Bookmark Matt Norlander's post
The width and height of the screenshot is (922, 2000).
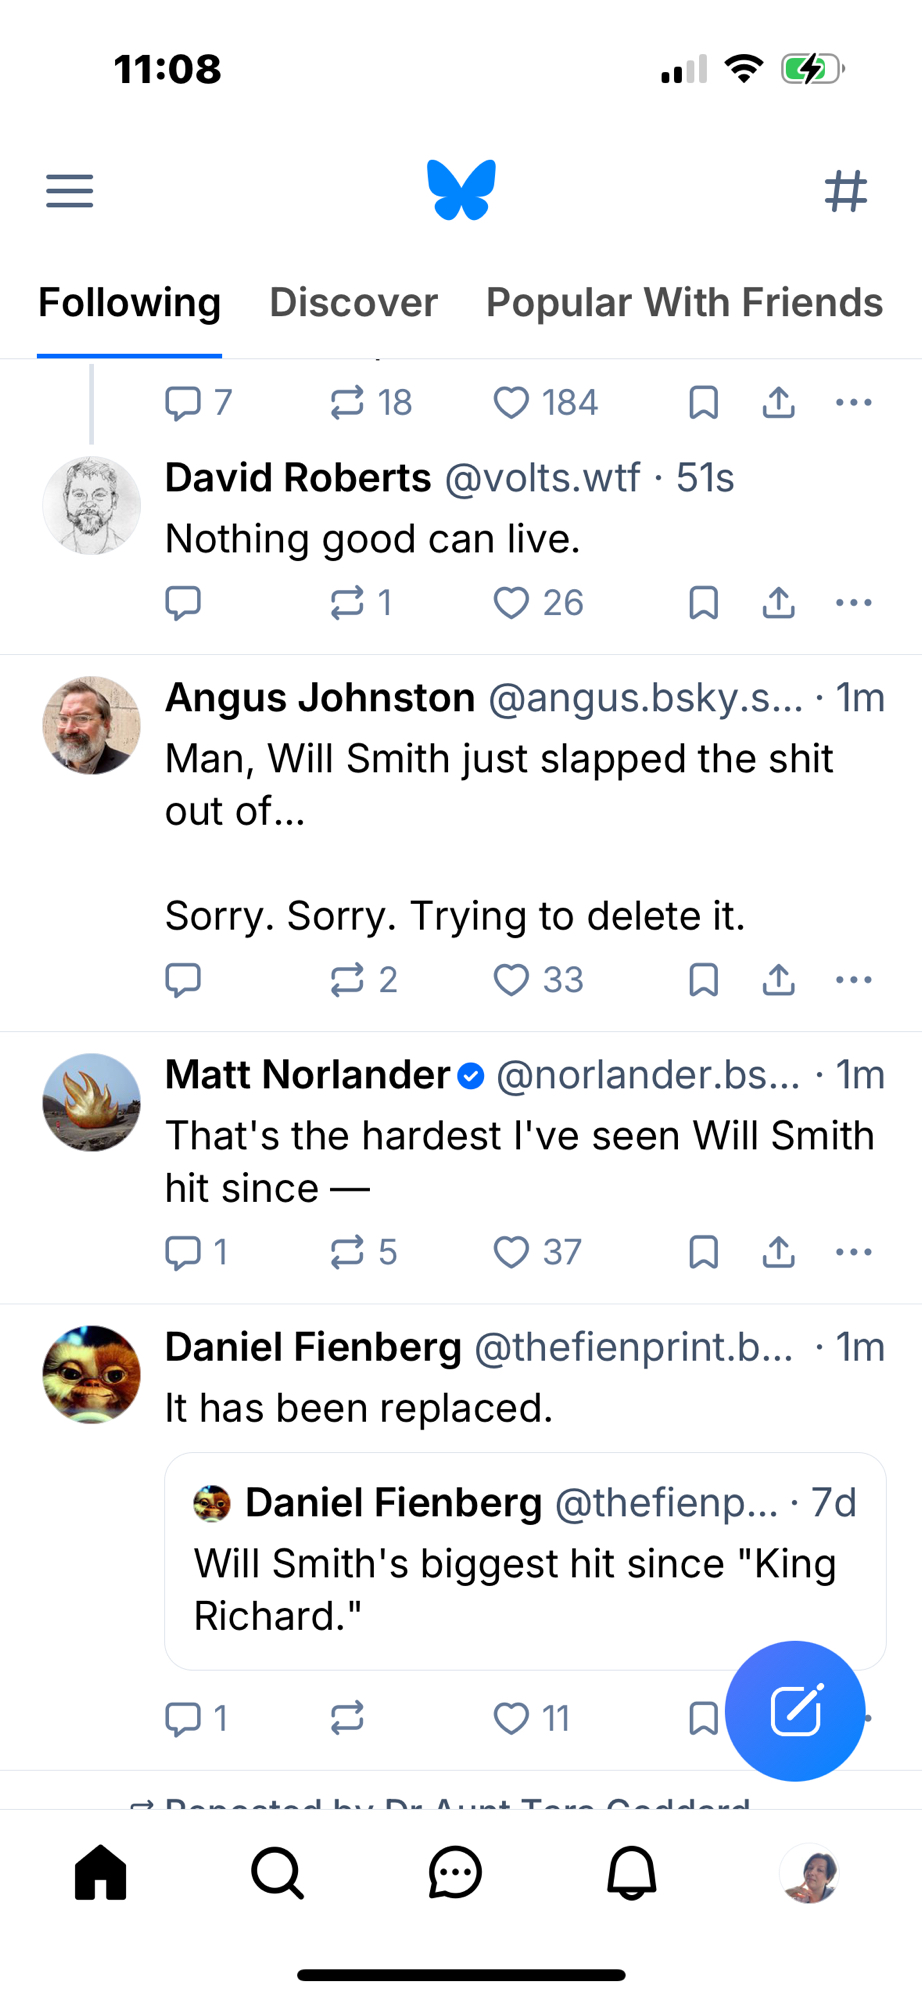coord(704,1252)
